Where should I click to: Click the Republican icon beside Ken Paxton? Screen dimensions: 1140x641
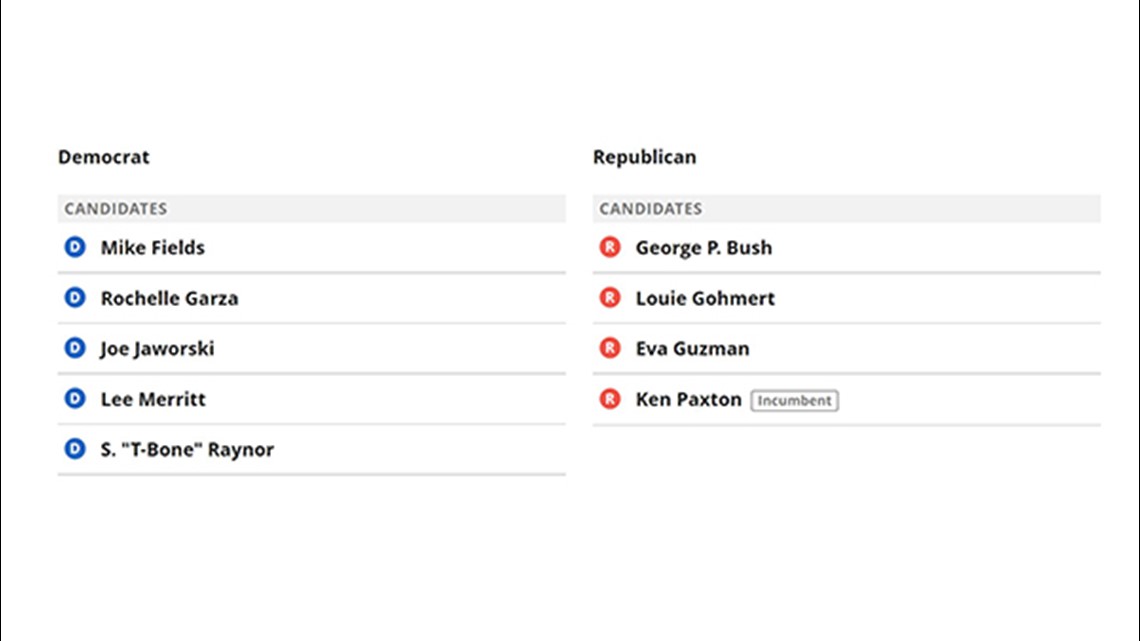(x=610, y=398)
